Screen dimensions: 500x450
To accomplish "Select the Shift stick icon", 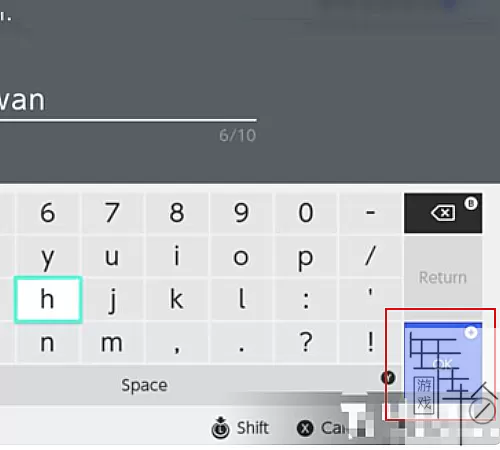I will 220,428.
